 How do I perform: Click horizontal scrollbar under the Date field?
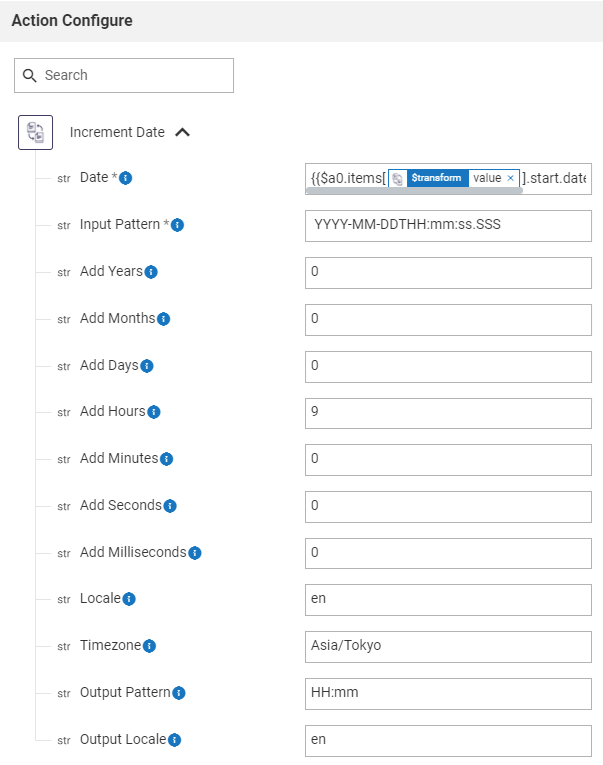[x=414, y=191]
